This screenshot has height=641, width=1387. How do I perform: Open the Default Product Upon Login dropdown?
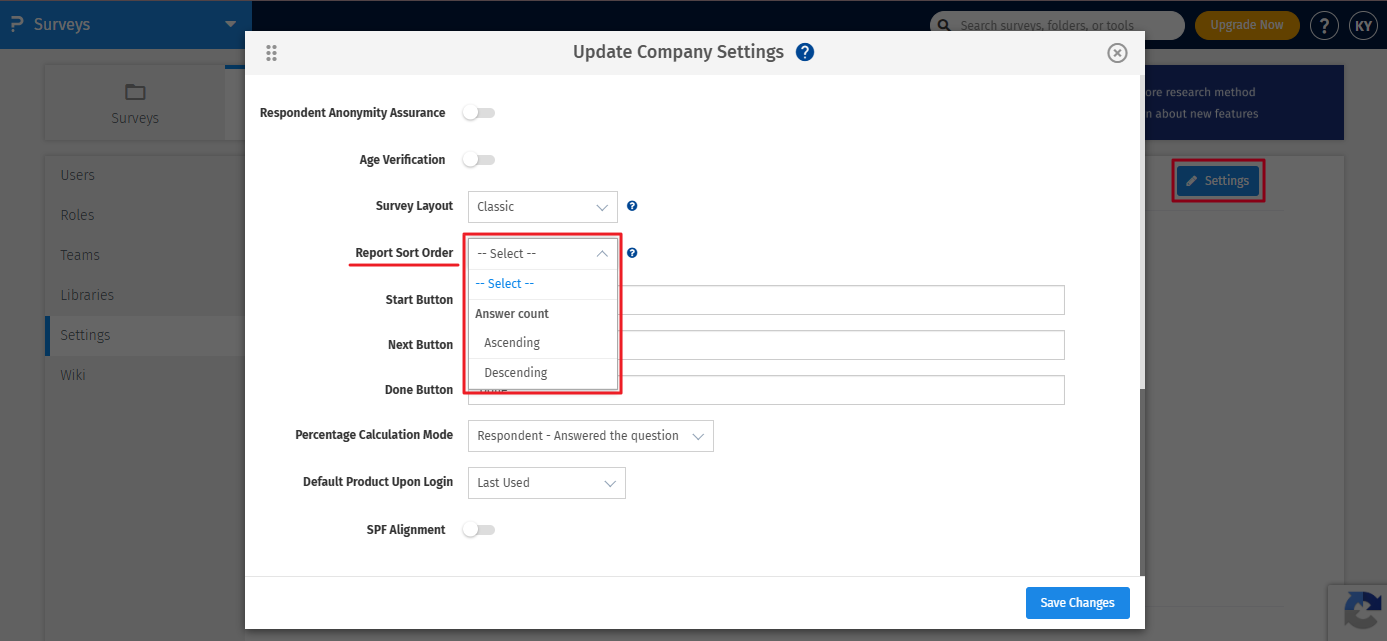pos(546,483)
